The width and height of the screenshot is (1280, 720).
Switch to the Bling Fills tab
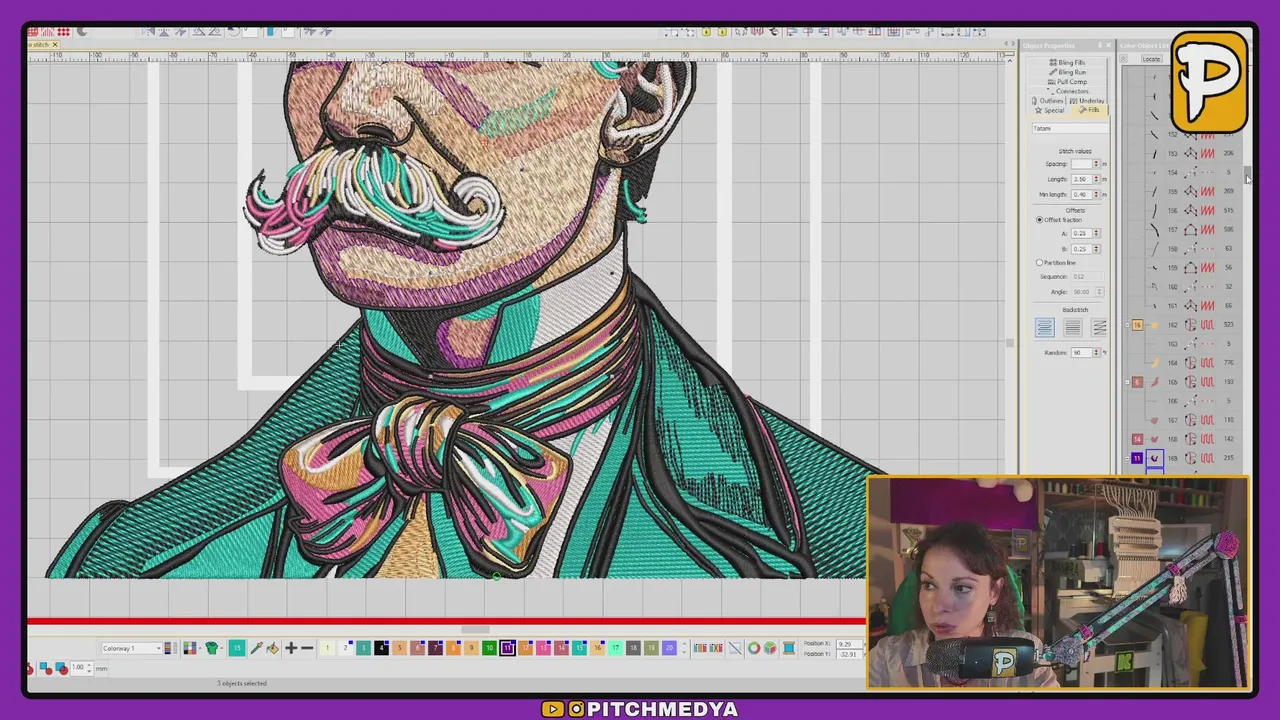tap(1067, 62)
